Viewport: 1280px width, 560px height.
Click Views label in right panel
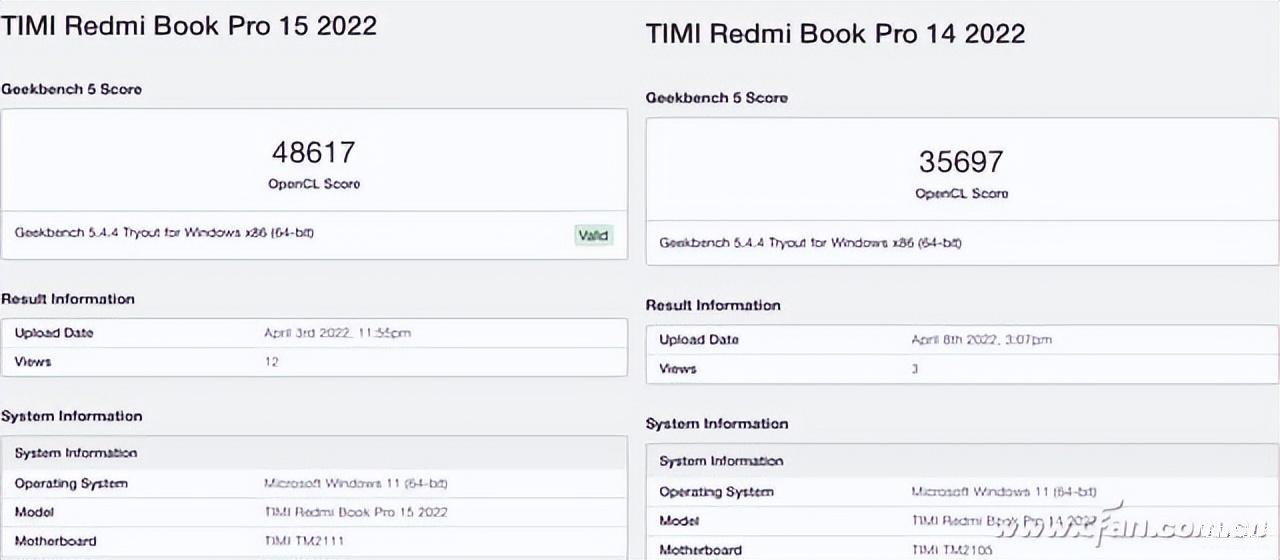(678, 369)
